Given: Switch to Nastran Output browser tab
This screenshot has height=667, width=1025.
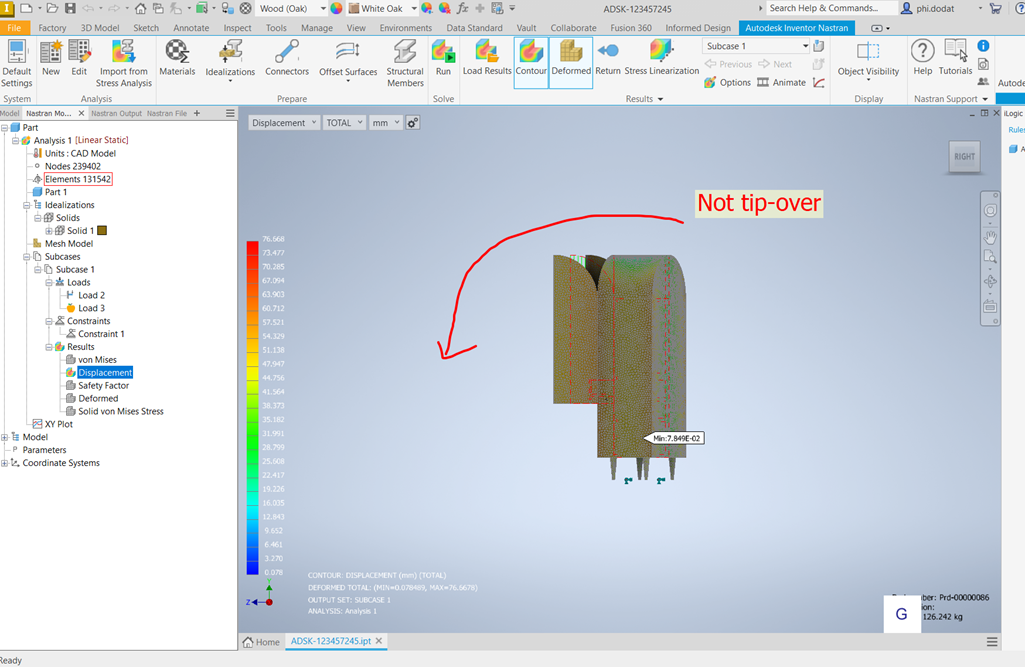Looking at the screenshot, I should [116, 113].
